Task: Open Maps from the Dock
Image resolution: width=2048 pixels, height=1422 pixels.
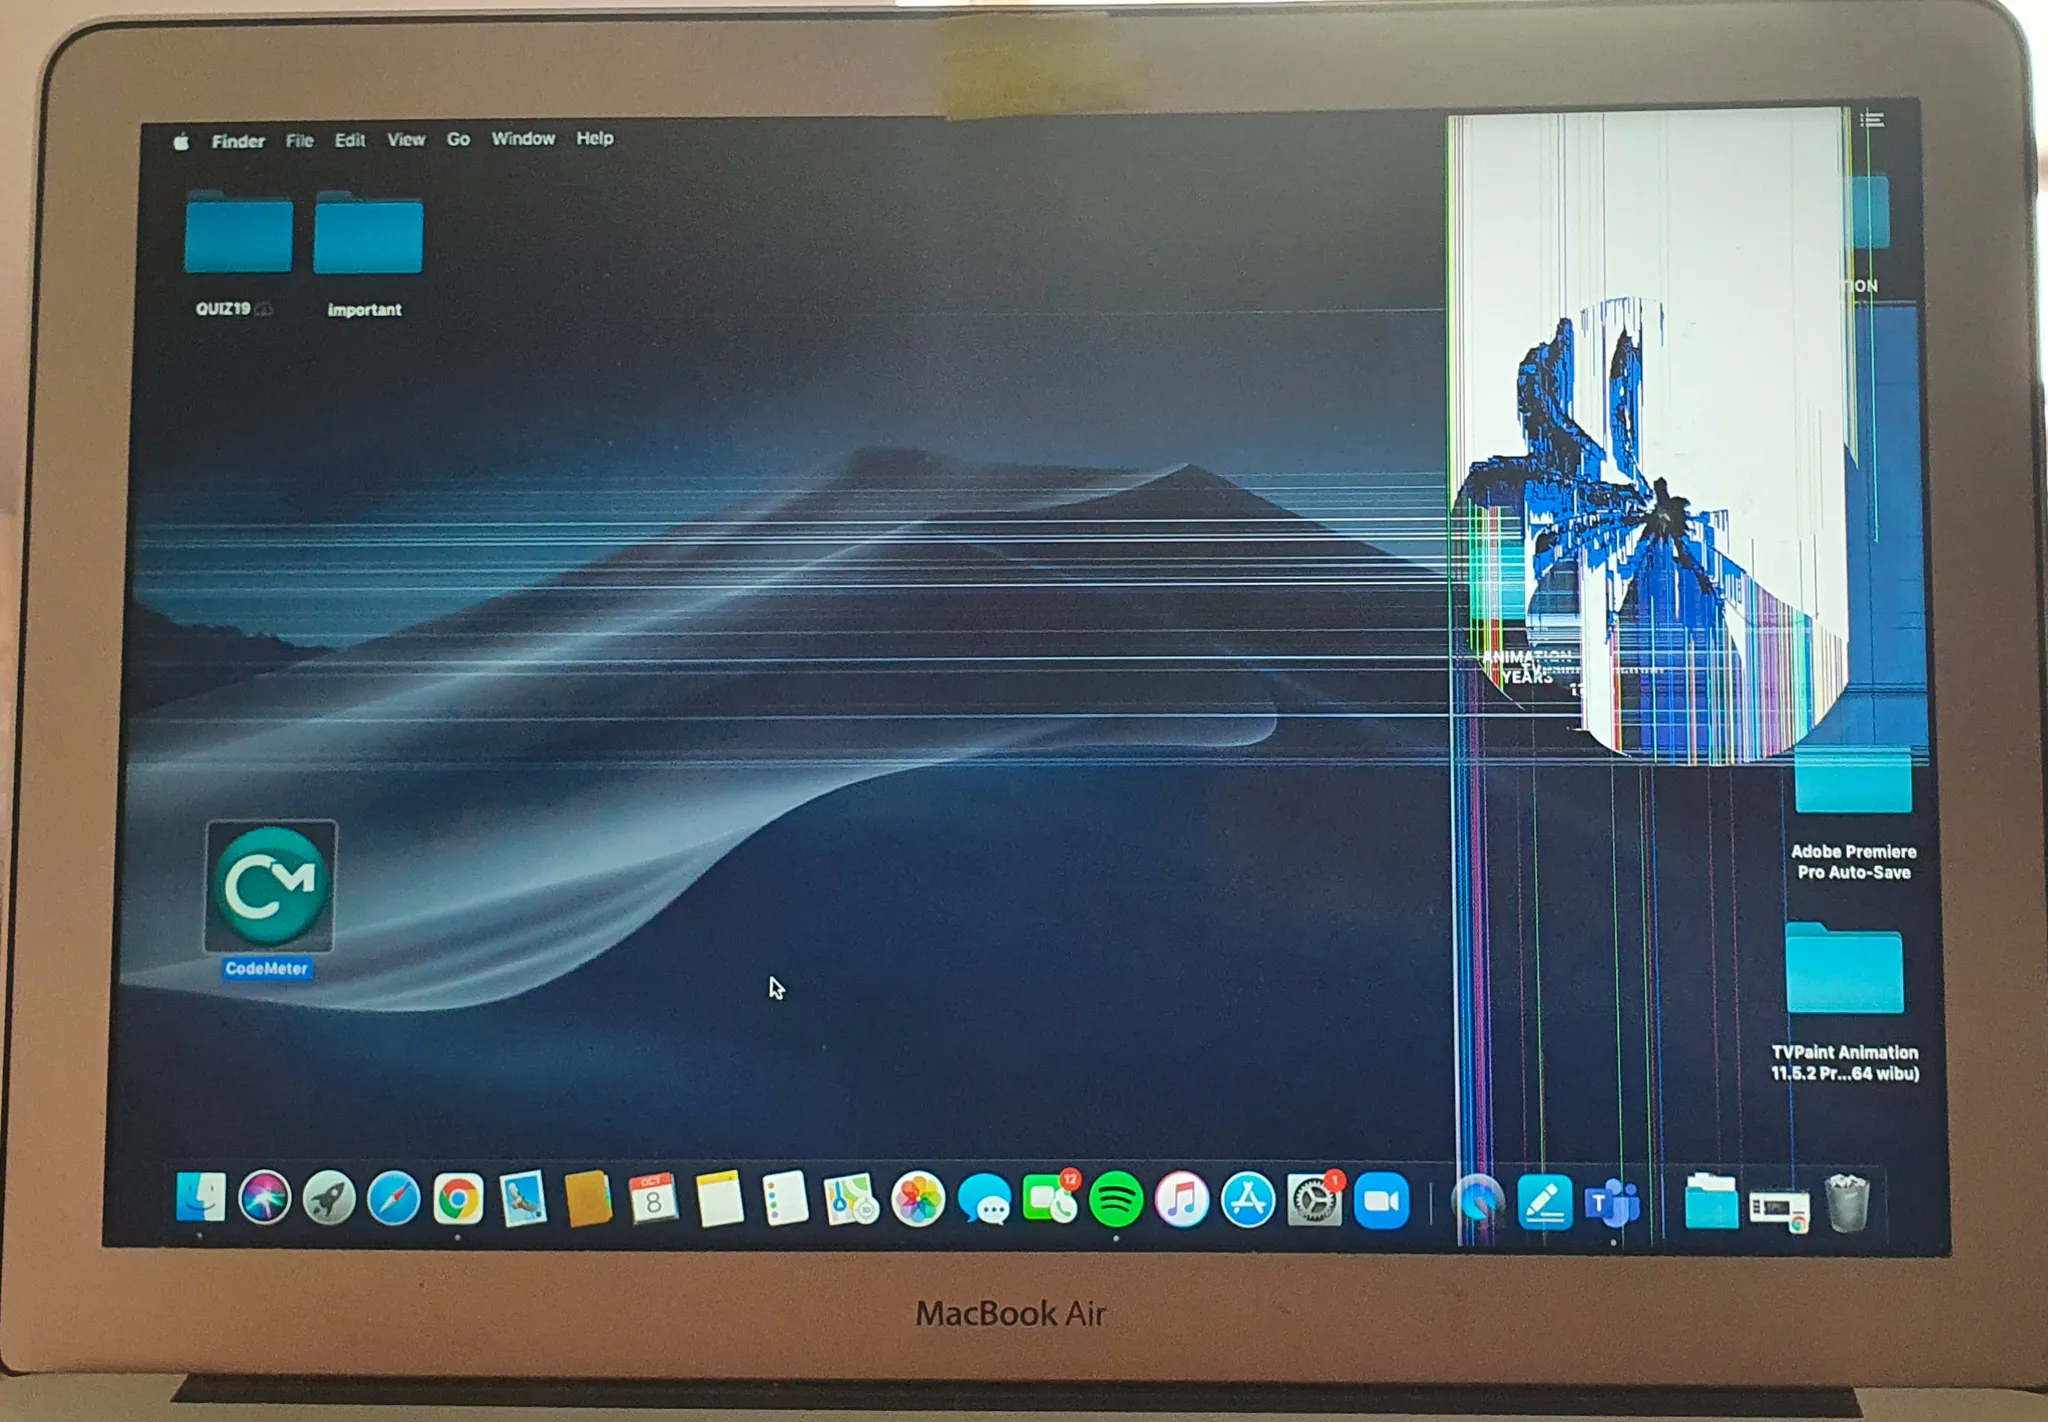Action: pyautogui.click(x=851, y=1199)
